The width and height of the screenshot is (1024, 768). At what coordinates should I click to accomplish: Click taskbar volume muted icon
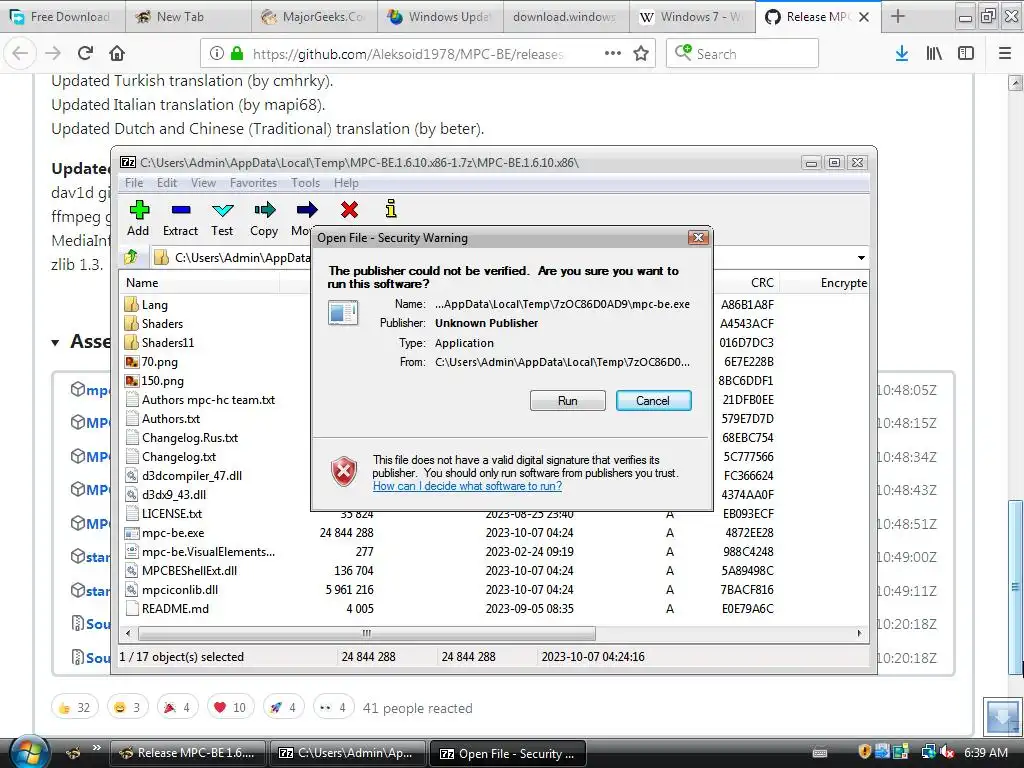point(947,752)
